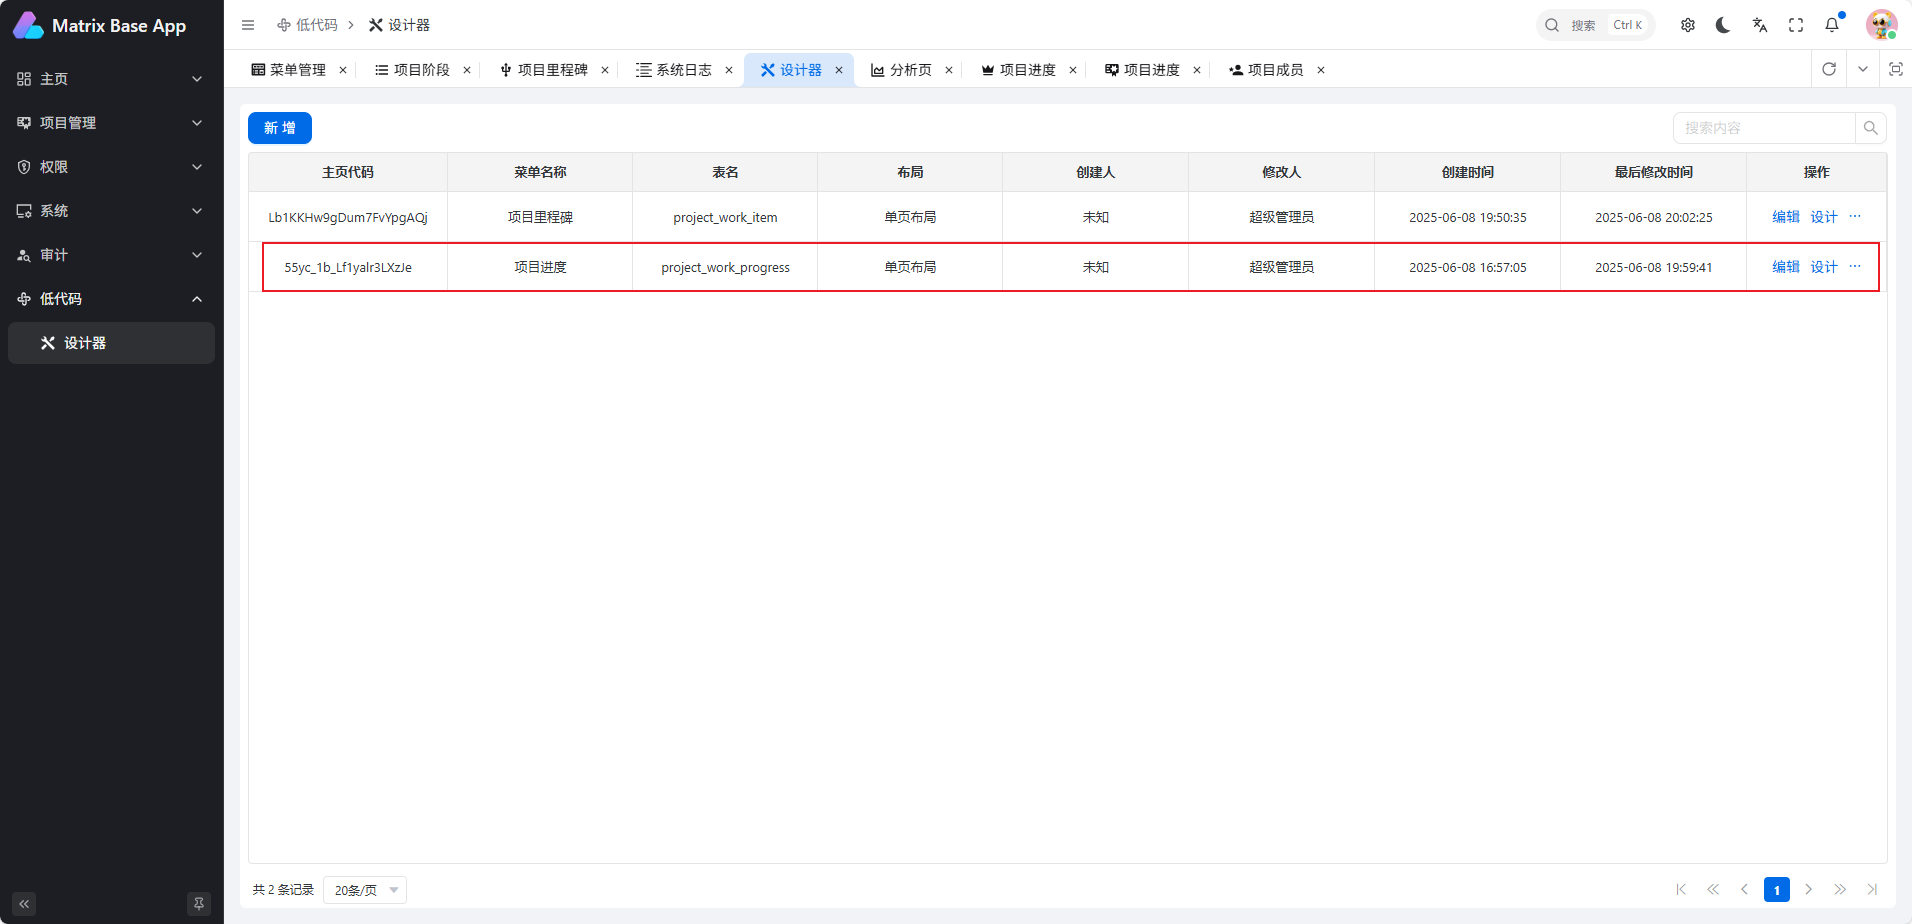Image resolution: width=1912 pixels, height=924 pixels.
Task: Click the language translation icon
Action: [x=1760, y=25]
